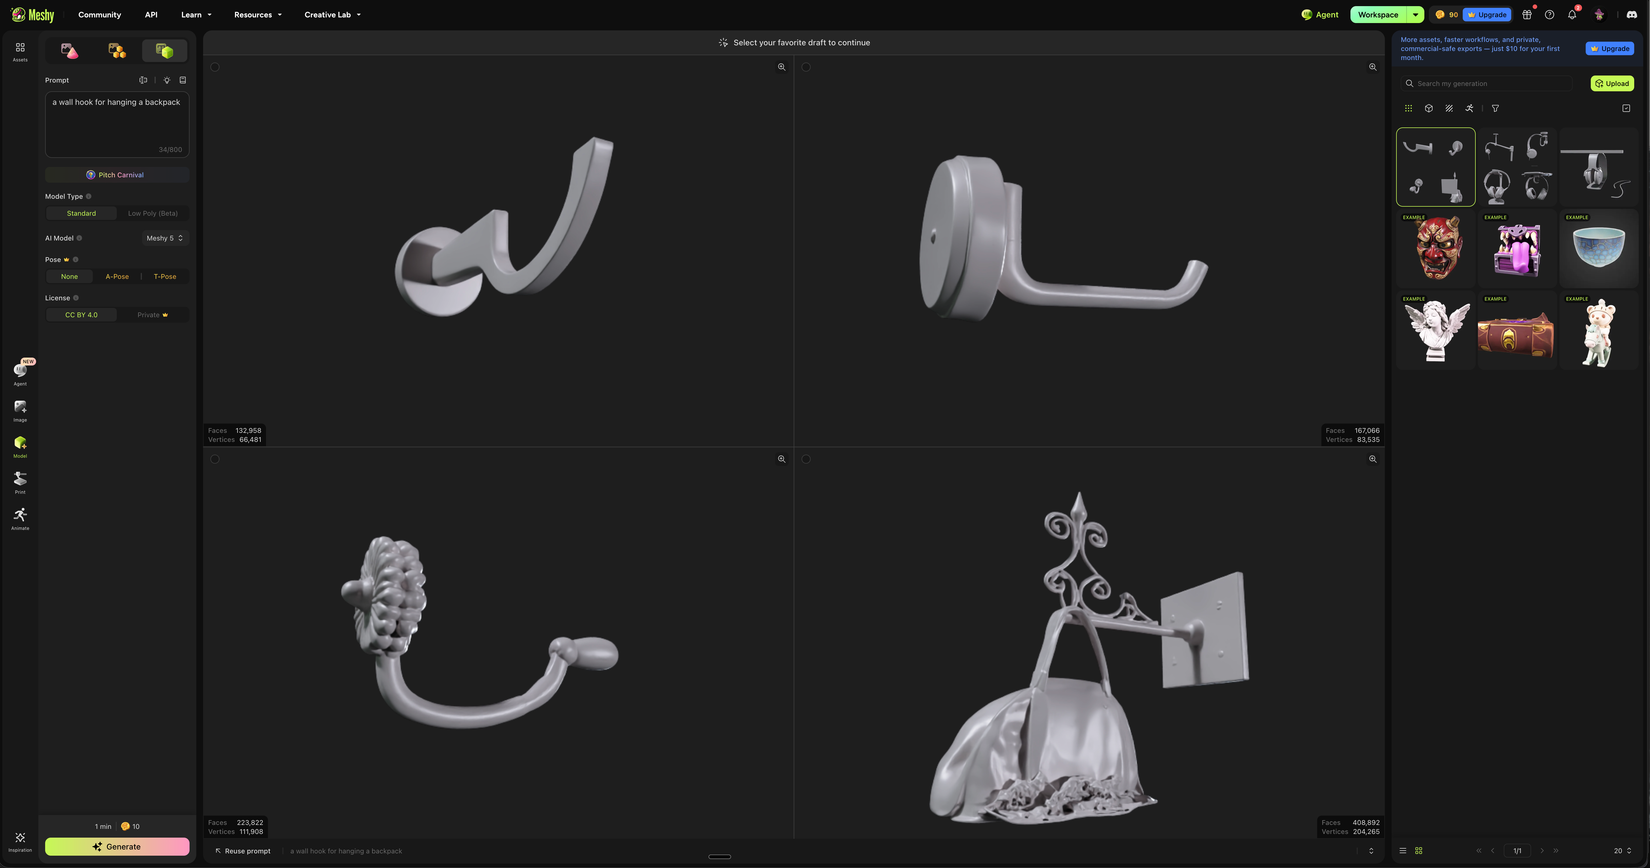This screenshot has height=868, width=1650.
Task: Open the Discord link icon
Action: [x=1632, y=14]
